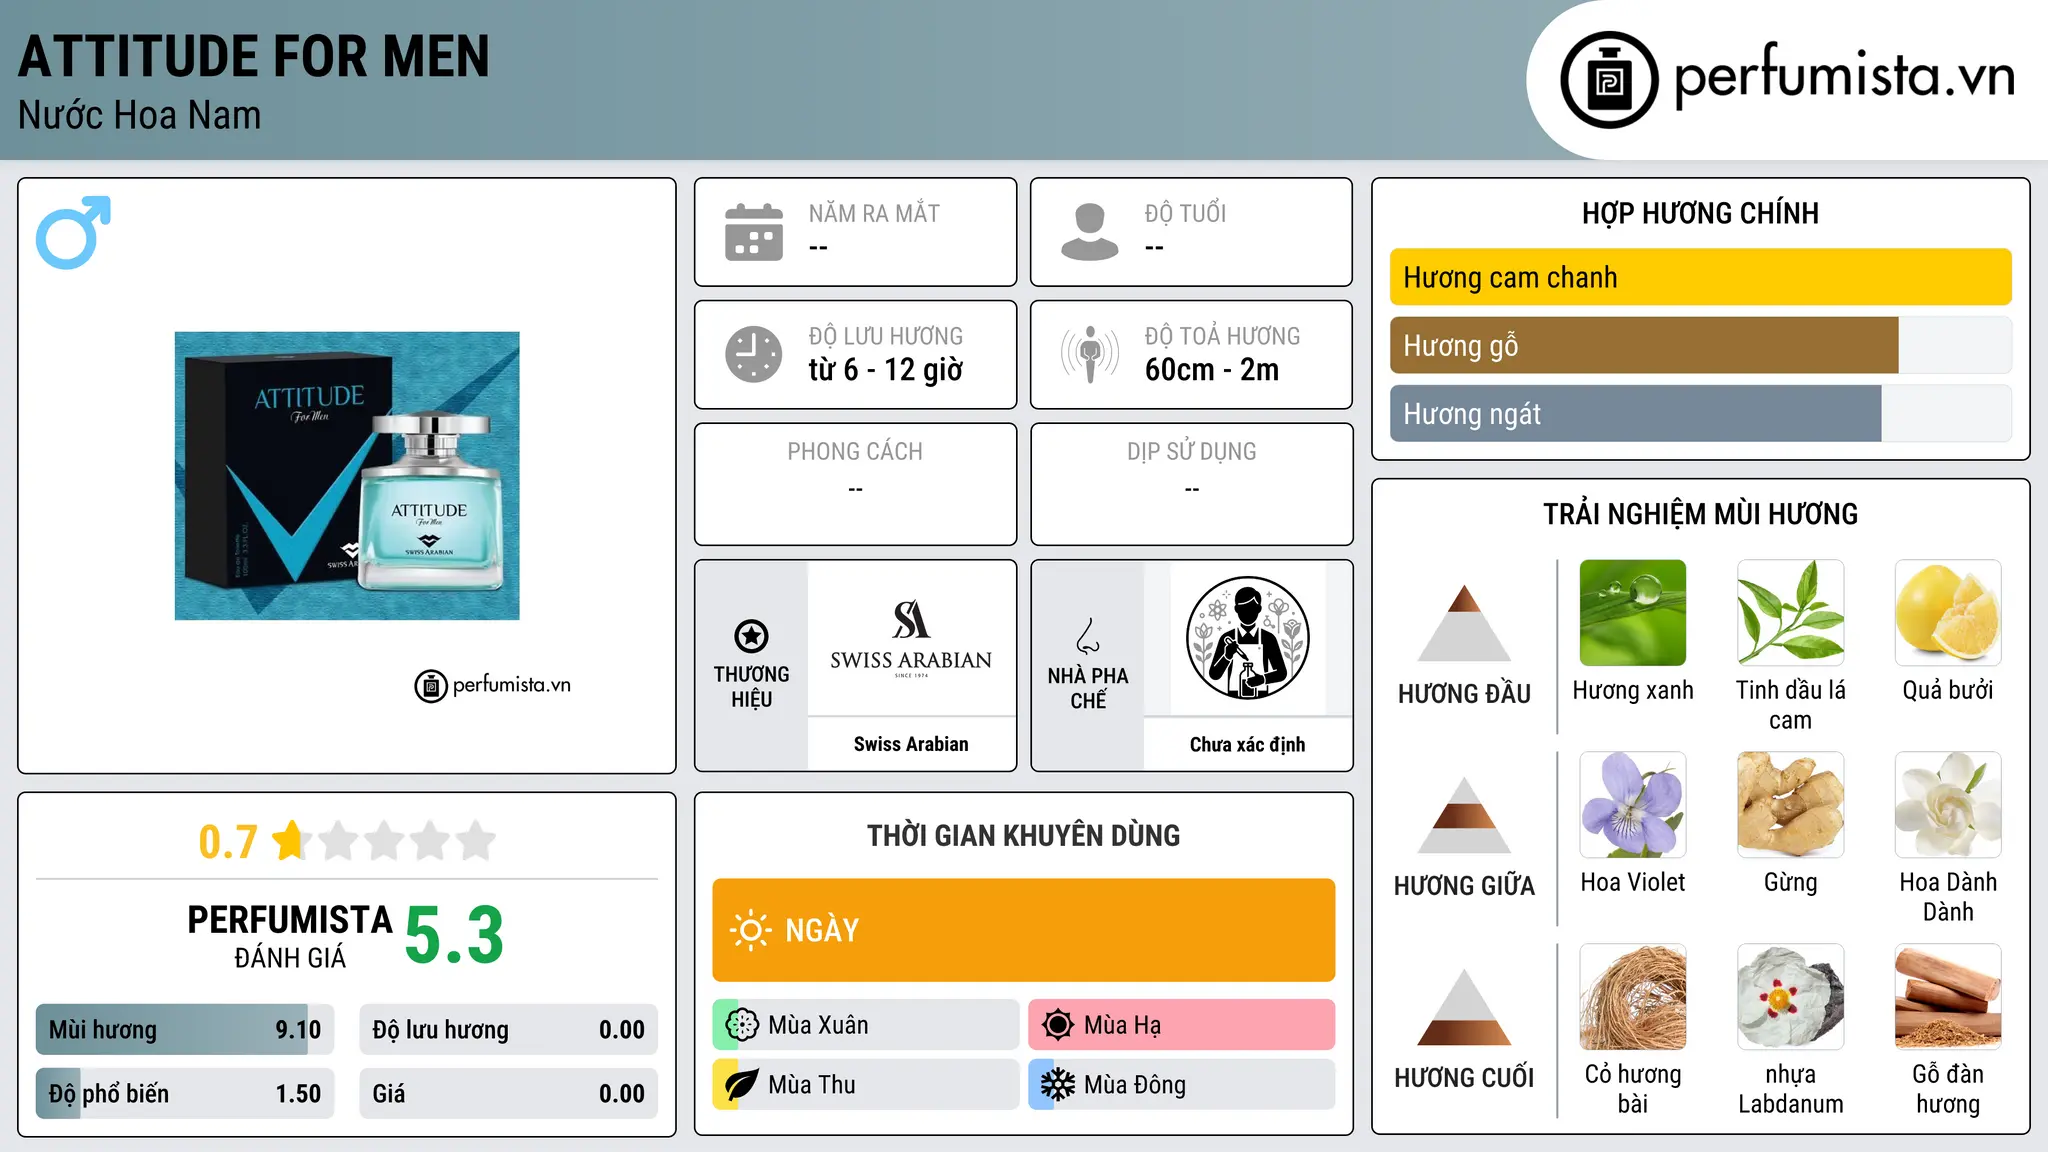2048x1152 pixels.
Task: Click the sun icon in Ngày bar
Action: click(751, 930)
